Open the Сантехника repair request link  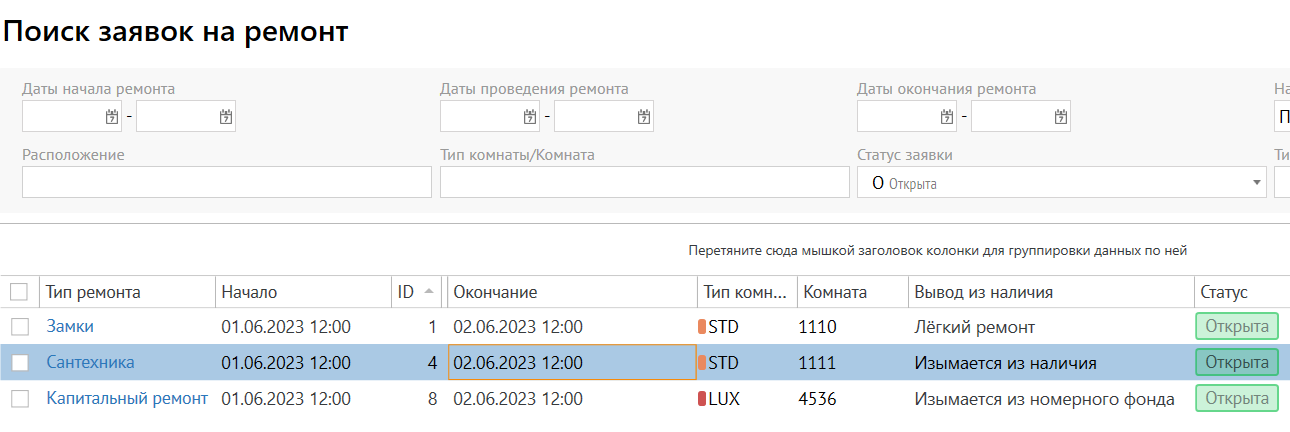tap(90, 363)
